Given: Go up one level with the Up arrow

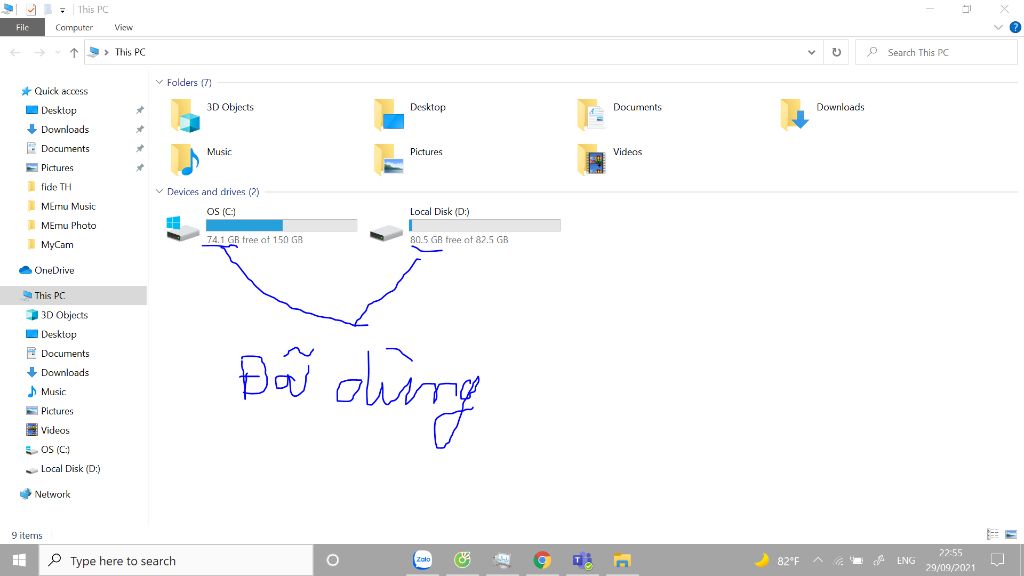Looking at the screenshot, I should pyautogui.click(x=74, y=52).
